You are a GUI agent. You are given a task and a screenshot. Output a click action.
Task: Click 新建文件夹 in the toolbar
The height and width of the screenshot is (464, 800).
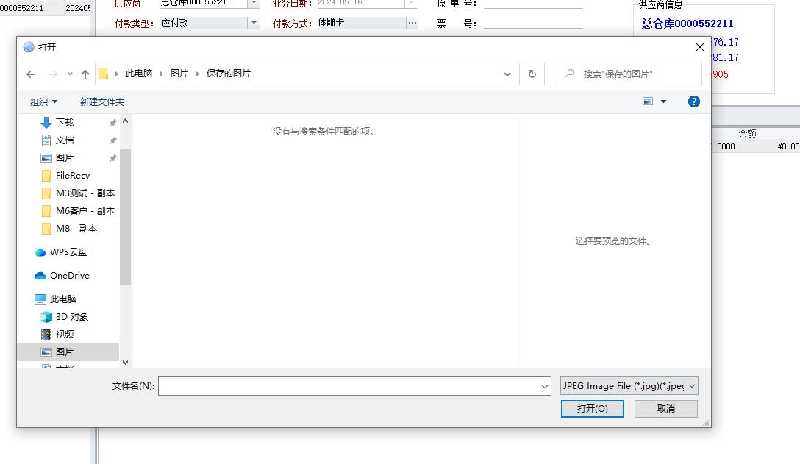(102, 102)
